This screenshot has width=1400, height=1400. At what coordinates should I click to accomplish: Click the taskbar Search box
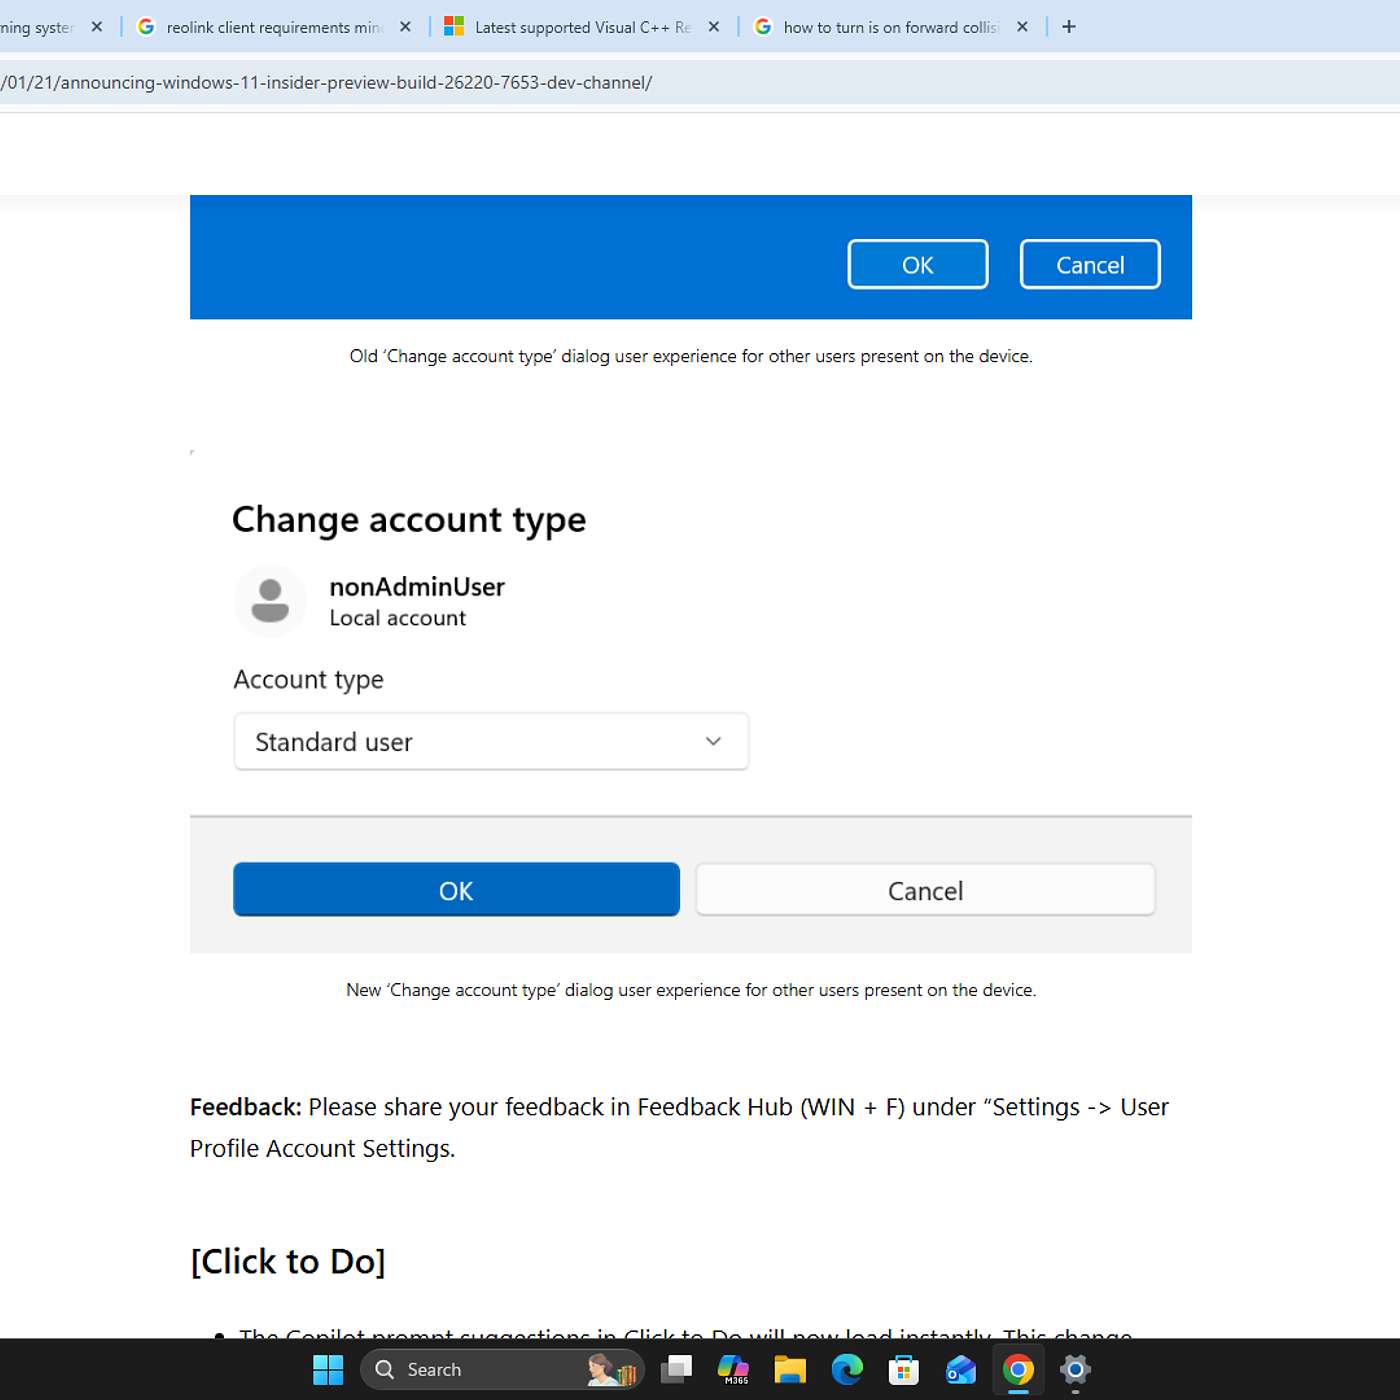click(x=480, y=1369)
